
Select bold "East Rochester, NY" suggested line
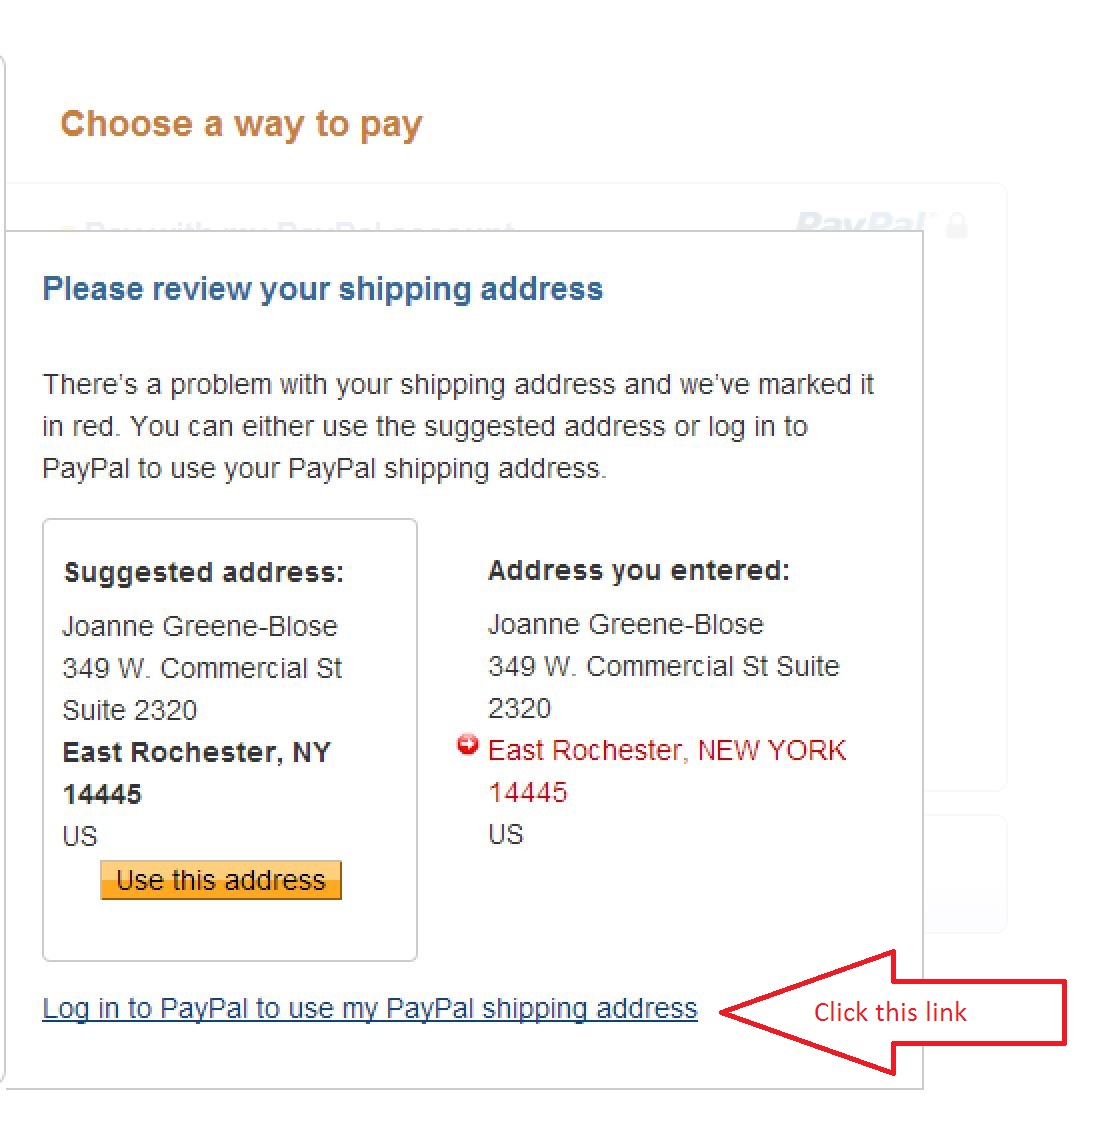click(x=196, y=752)
